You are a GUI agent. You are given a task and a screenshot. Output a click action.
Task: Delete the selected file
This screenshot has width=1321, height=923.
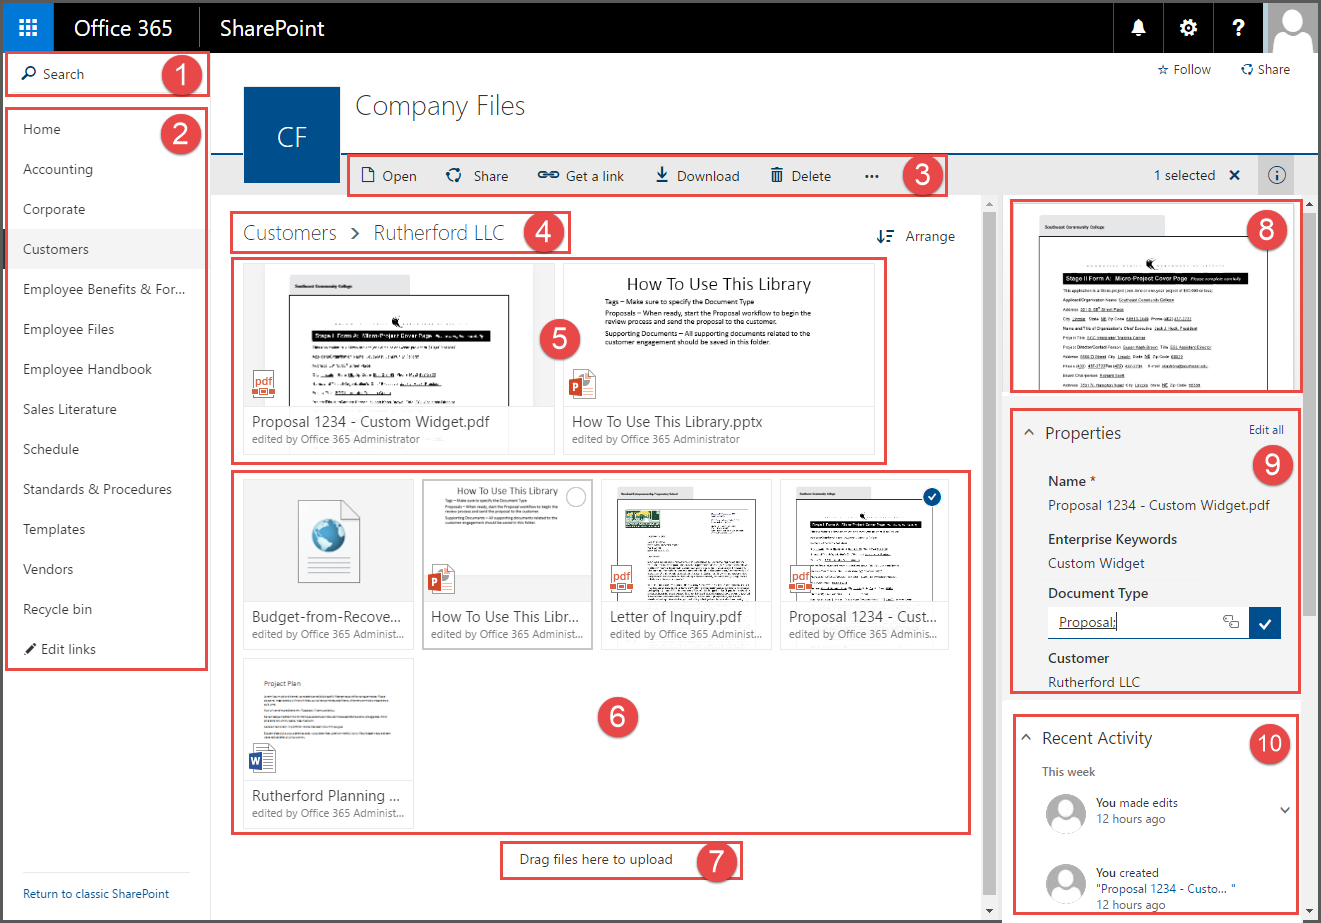point(800,176)
